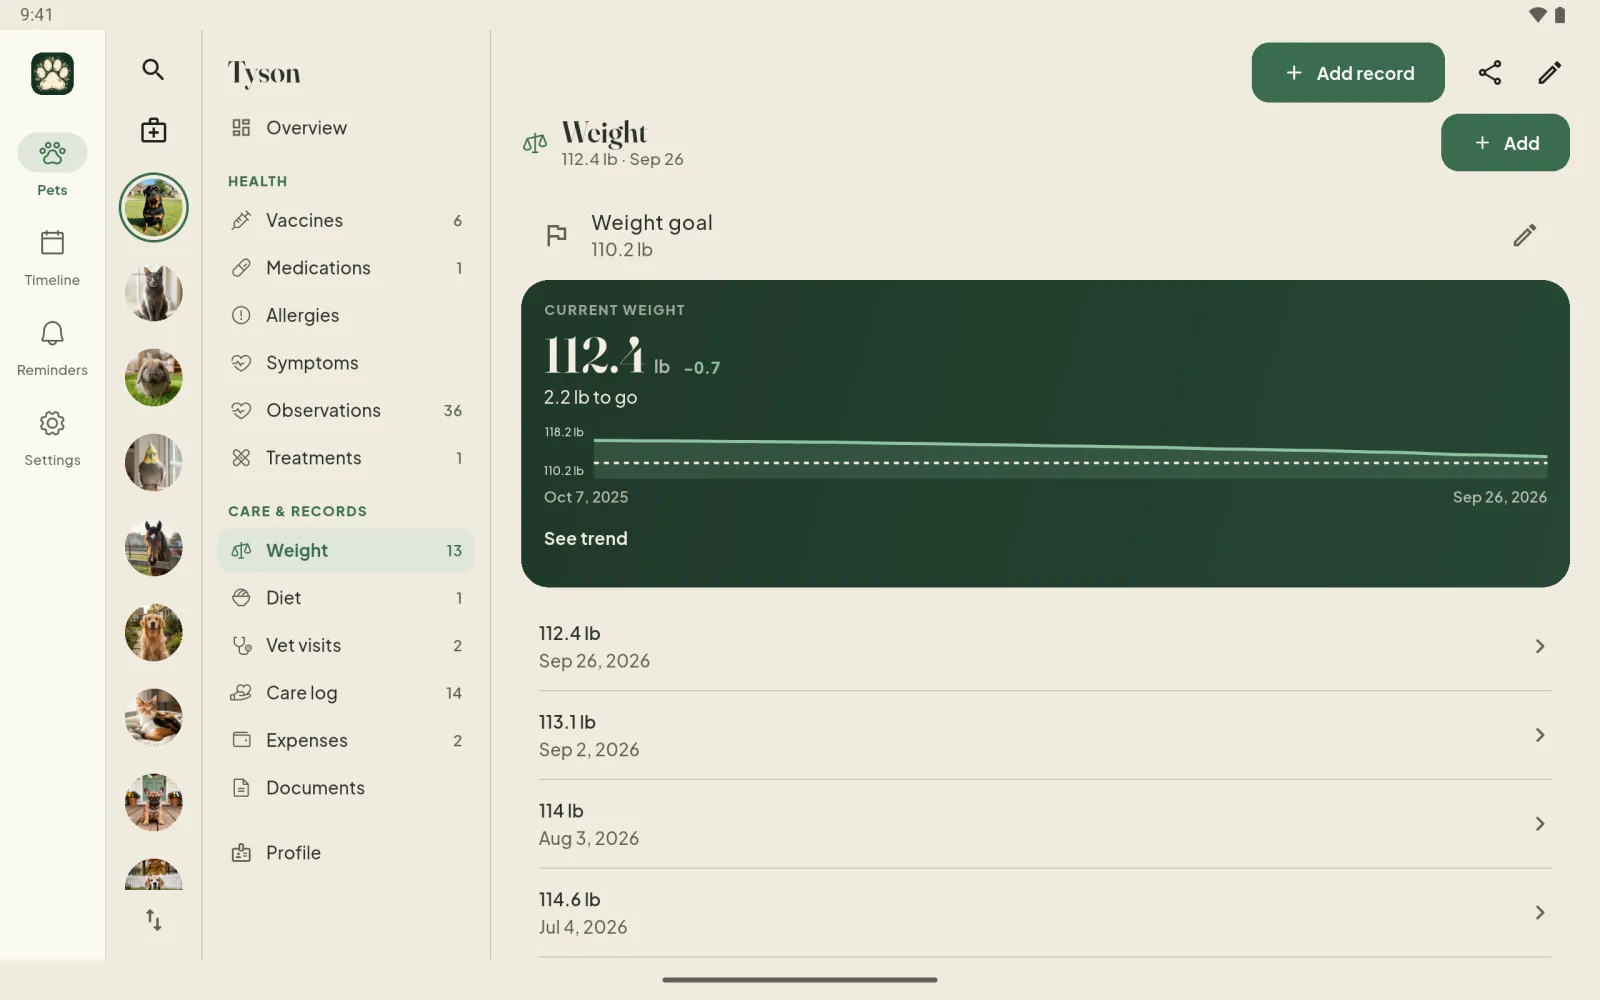The height and width of the screenshot is (1000, 1600).
Task: Select the Pets navigation item
Action: [52, 167]
